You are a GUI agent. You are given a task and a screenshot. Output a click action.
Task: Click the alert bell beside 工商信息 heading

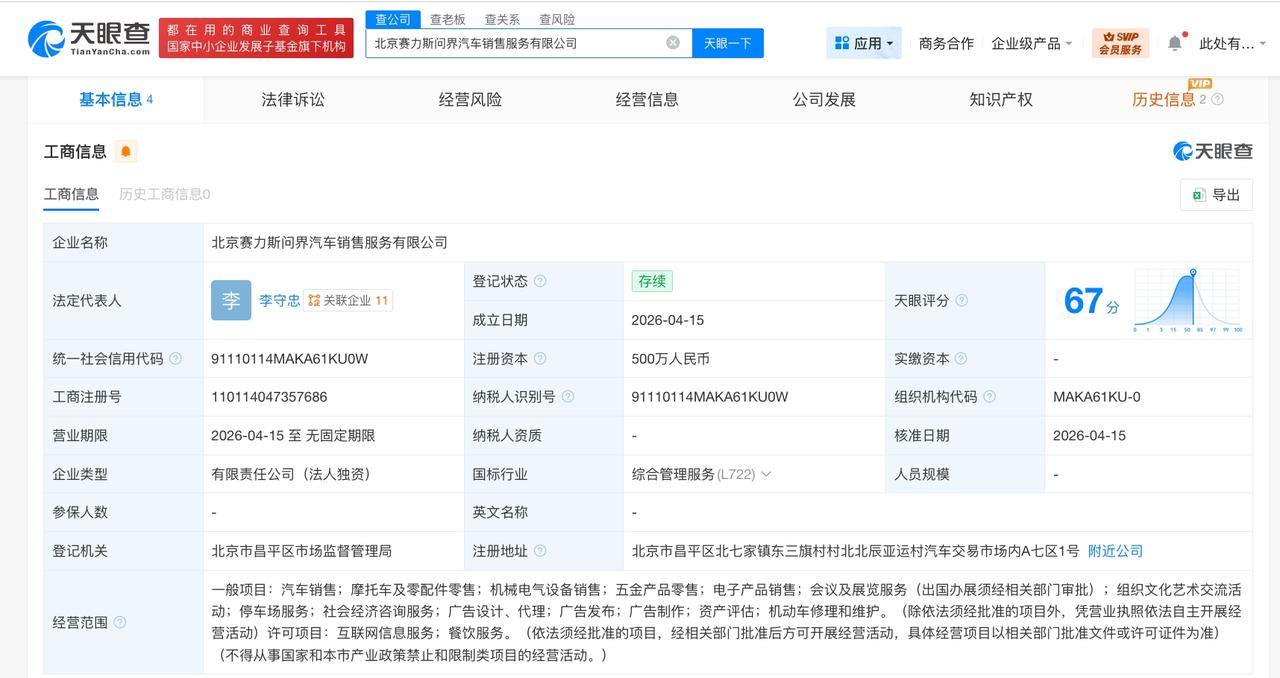coord(126,151)
